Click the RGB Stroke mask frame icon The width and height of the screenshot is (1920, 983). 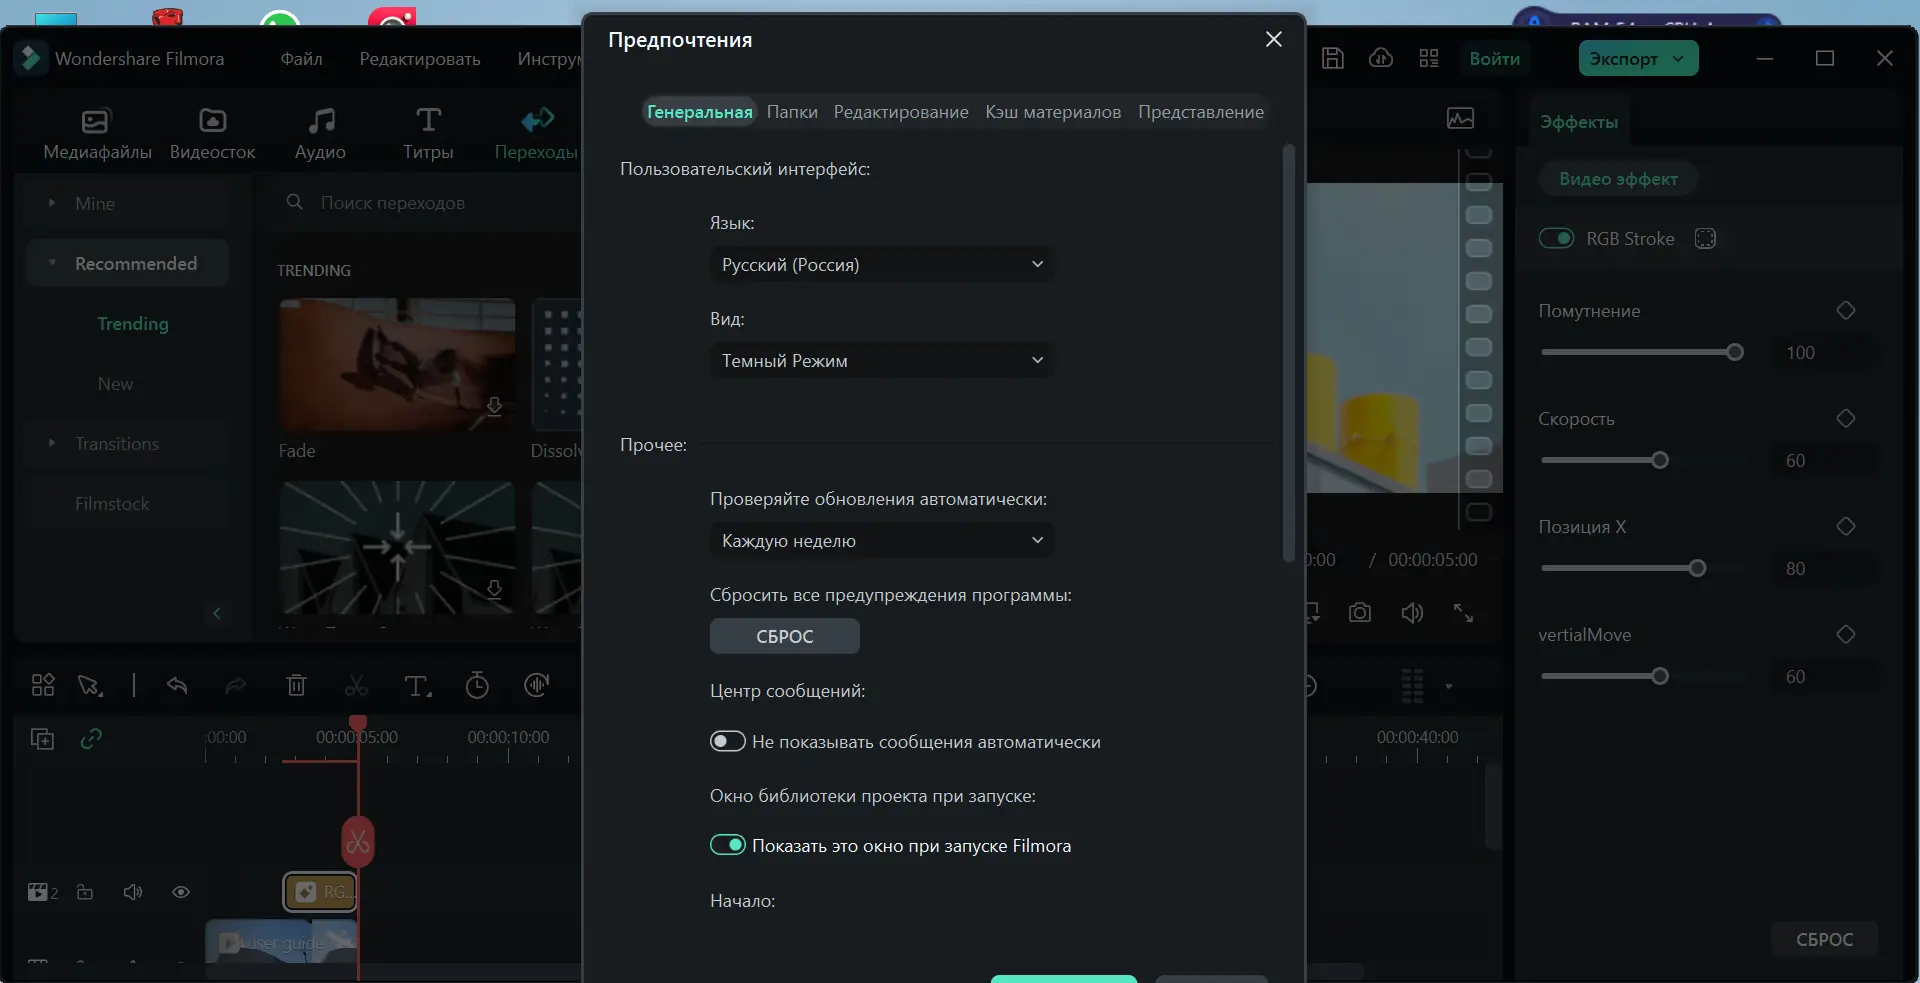1705,239
